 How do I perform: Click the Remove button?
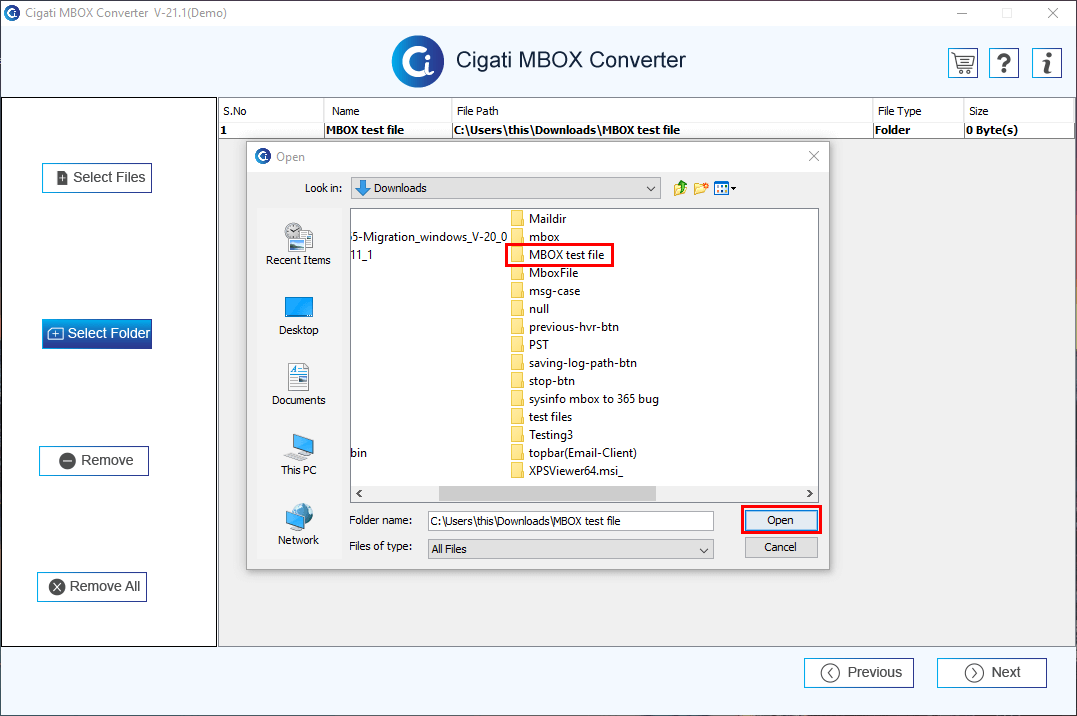click(x=94, y=461)
